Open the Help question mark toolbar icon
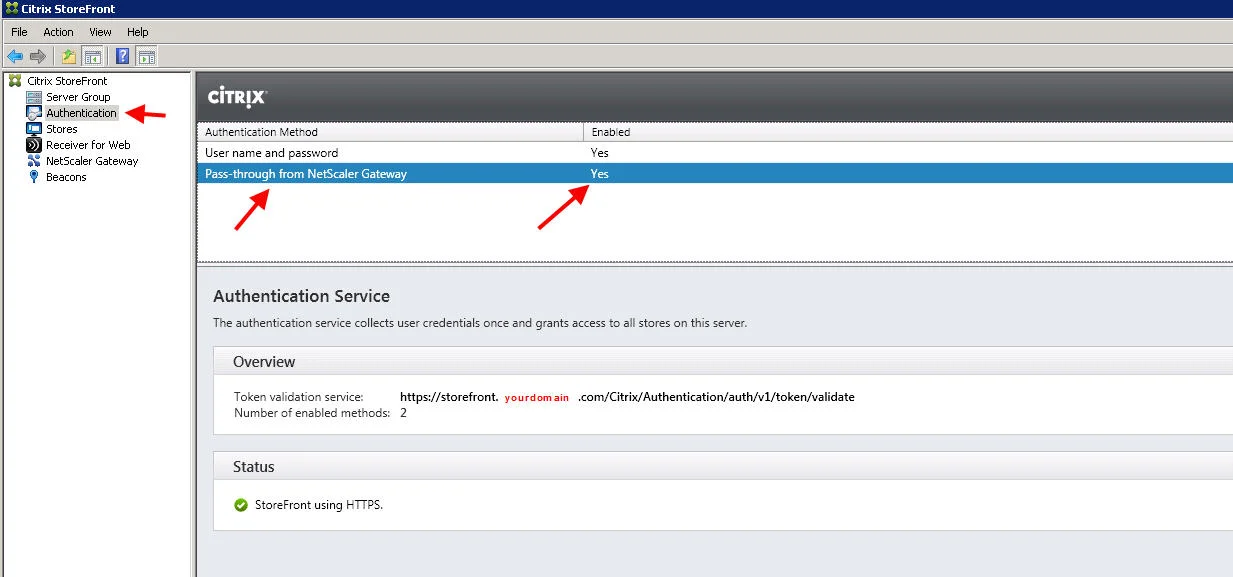 (123, 56)
